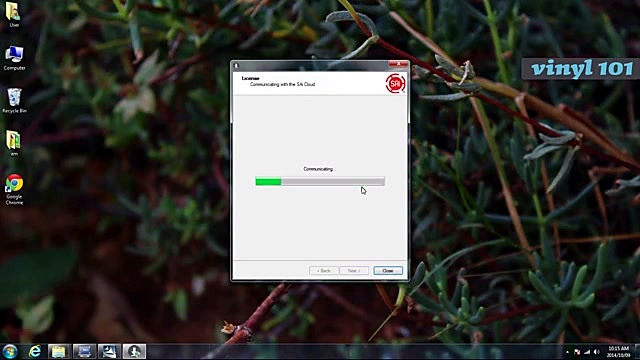
Task: Open the Recycle Bin desktop icon
Action: (14, 100)
